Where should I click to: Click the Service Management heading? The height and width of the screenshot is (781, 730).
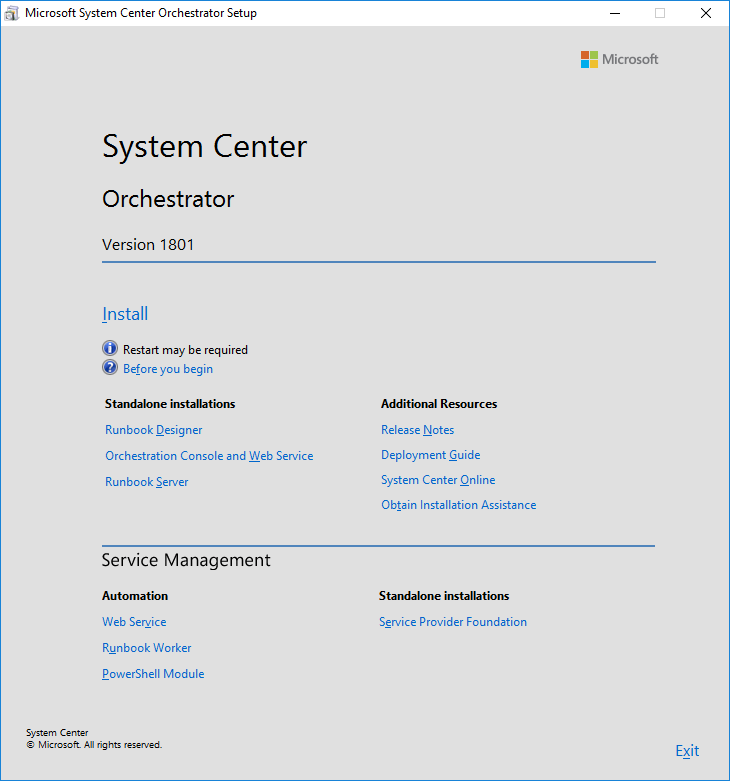[x=186, y=560]
